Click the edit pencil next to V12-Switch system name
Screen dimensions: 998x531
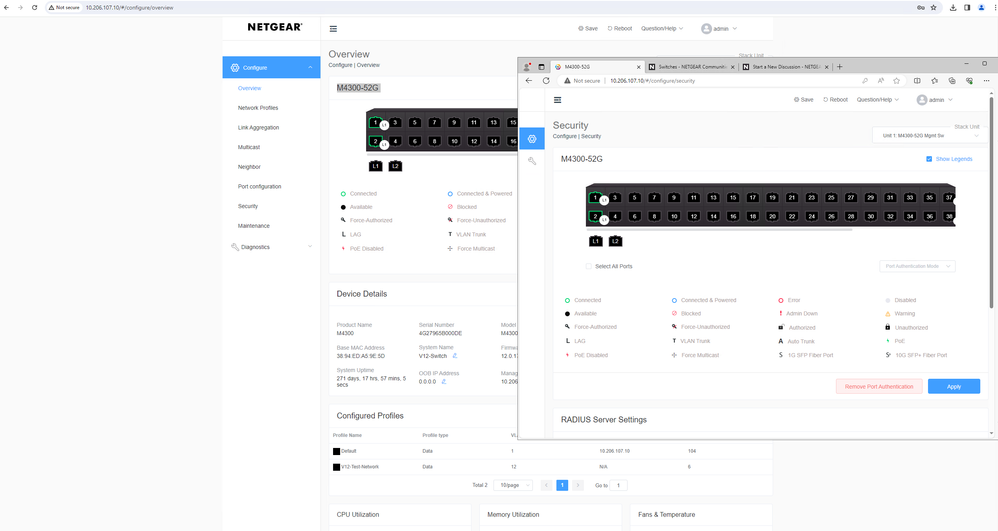click(455, 355)
